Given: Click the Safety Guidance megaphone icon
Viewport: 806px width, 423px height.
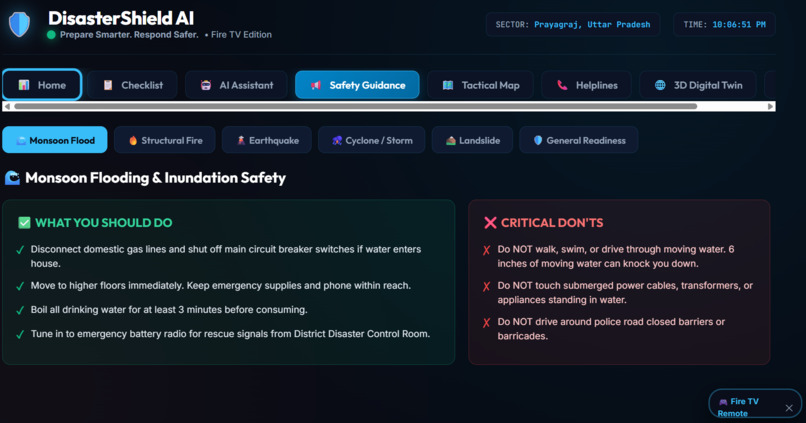Looking at the screenshot, I should 316,85.
